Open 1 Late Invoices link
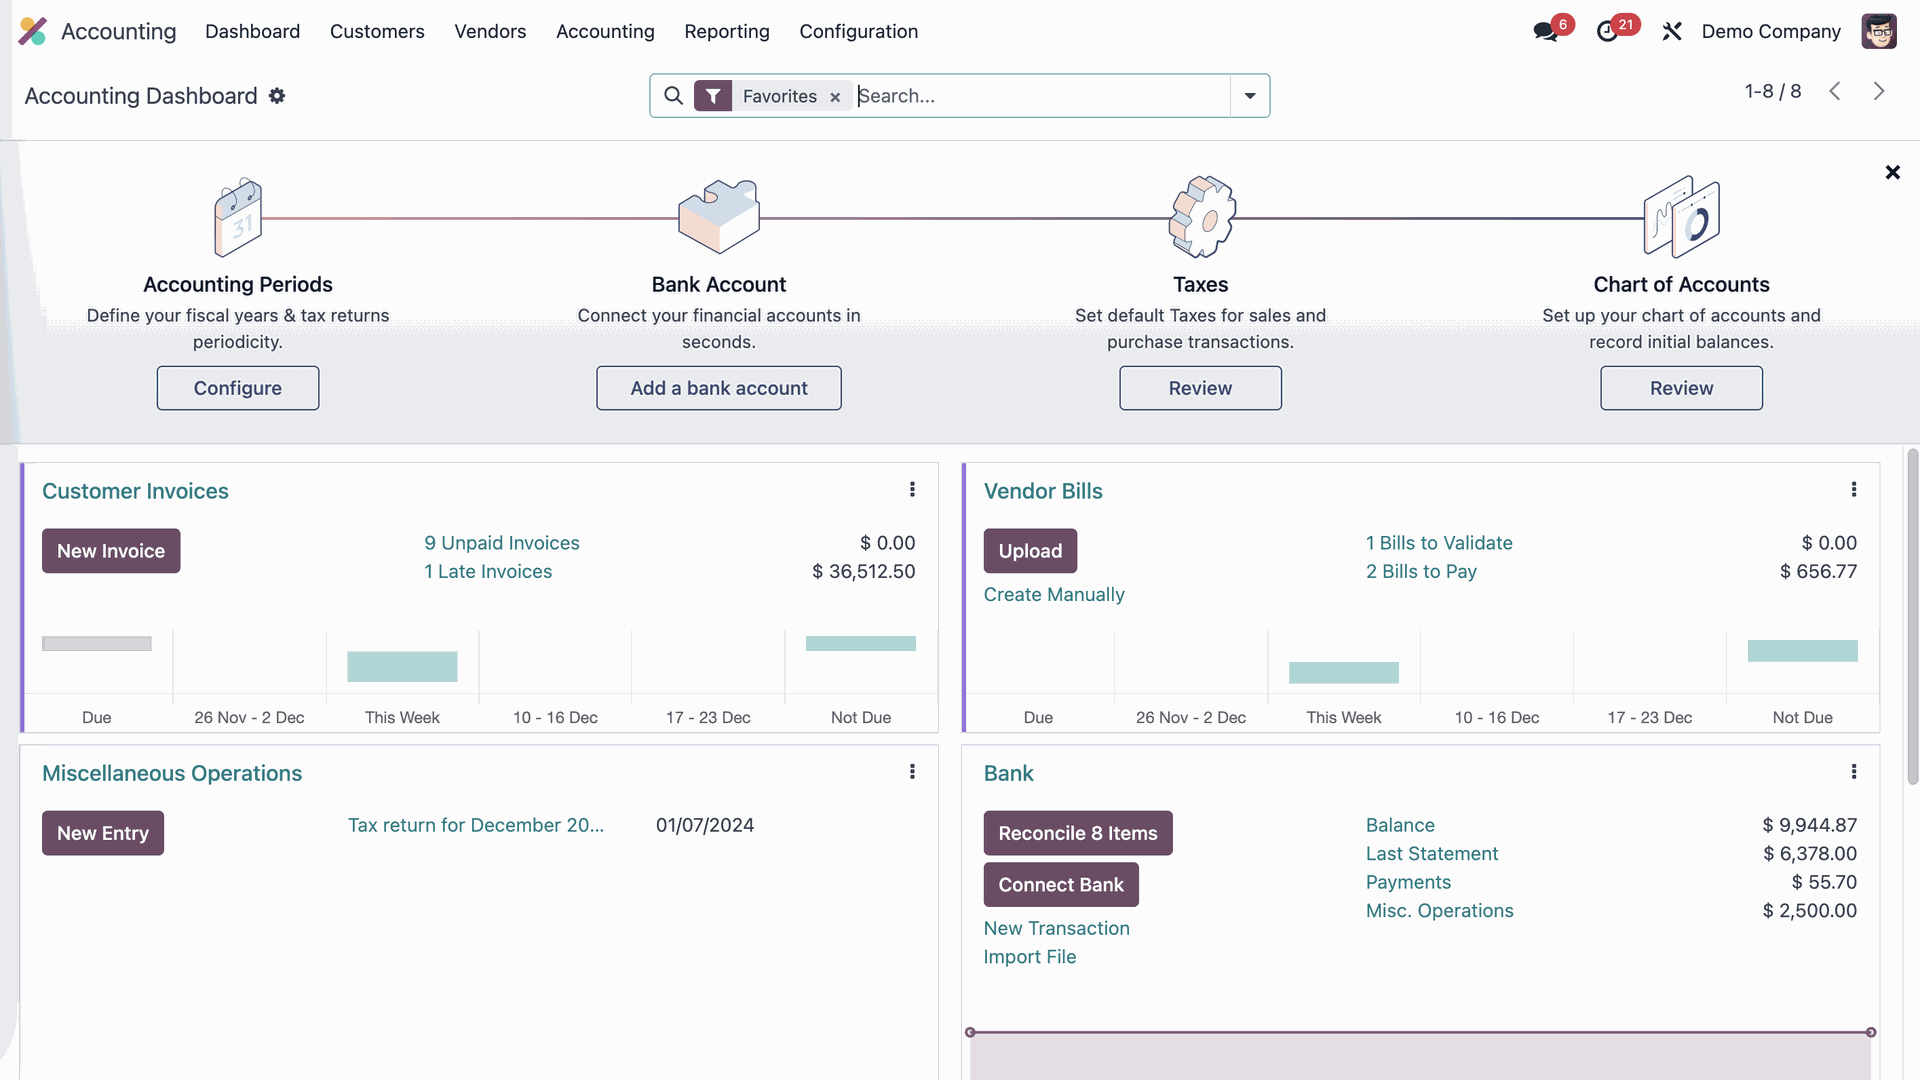The image size is (1920, 1080). (x=488, y=571)
